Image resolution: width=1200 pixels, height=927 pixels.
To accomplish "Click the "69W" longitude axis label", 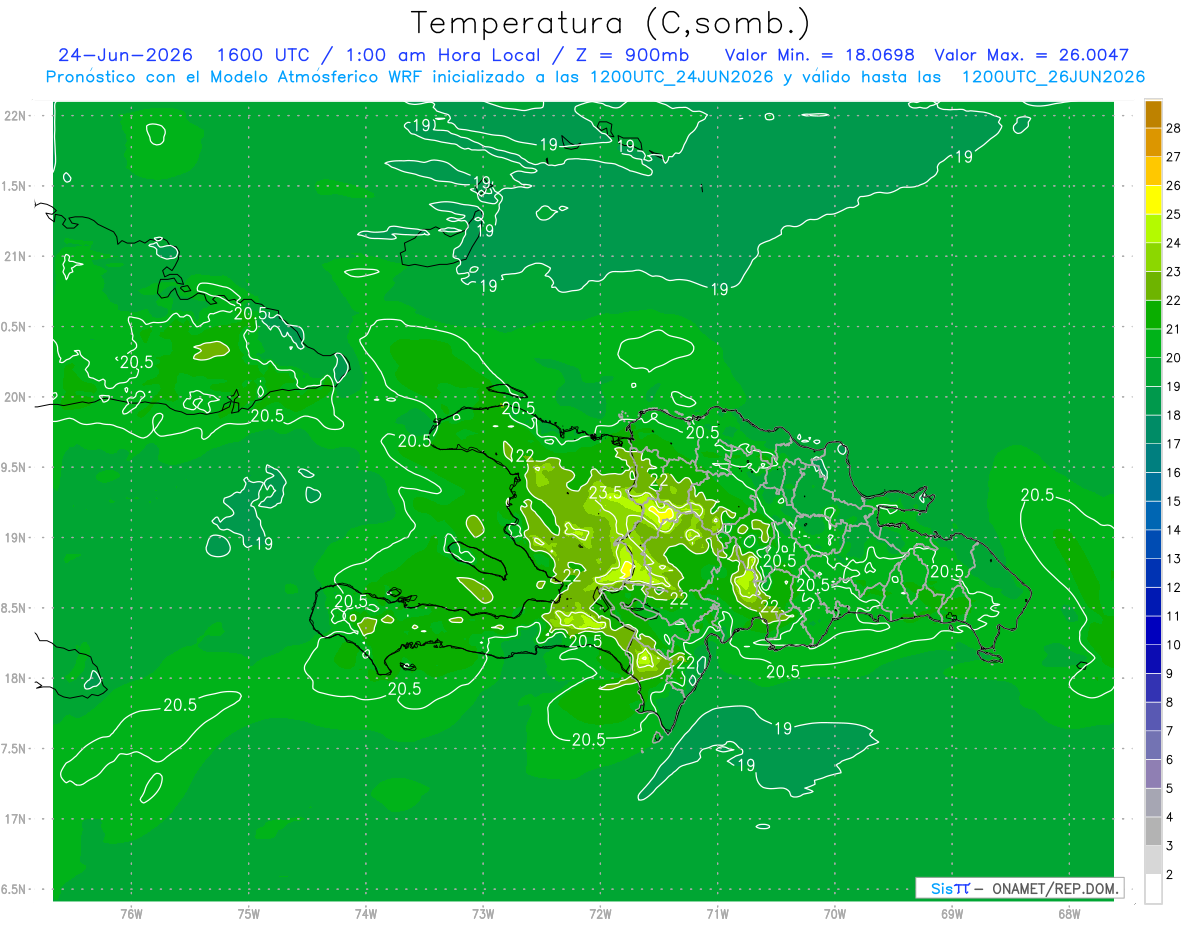I will click(952, 913).
